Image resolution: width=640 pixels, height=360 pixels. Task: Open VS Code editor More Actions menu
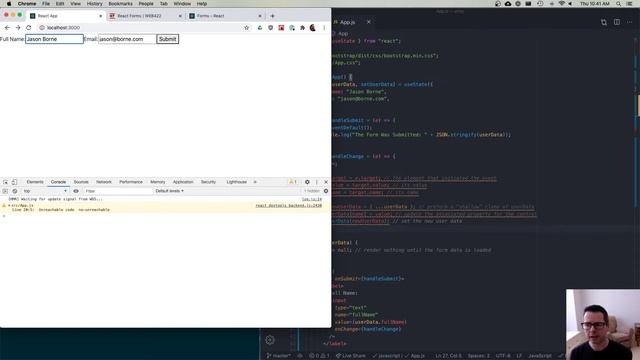[629, 22]
